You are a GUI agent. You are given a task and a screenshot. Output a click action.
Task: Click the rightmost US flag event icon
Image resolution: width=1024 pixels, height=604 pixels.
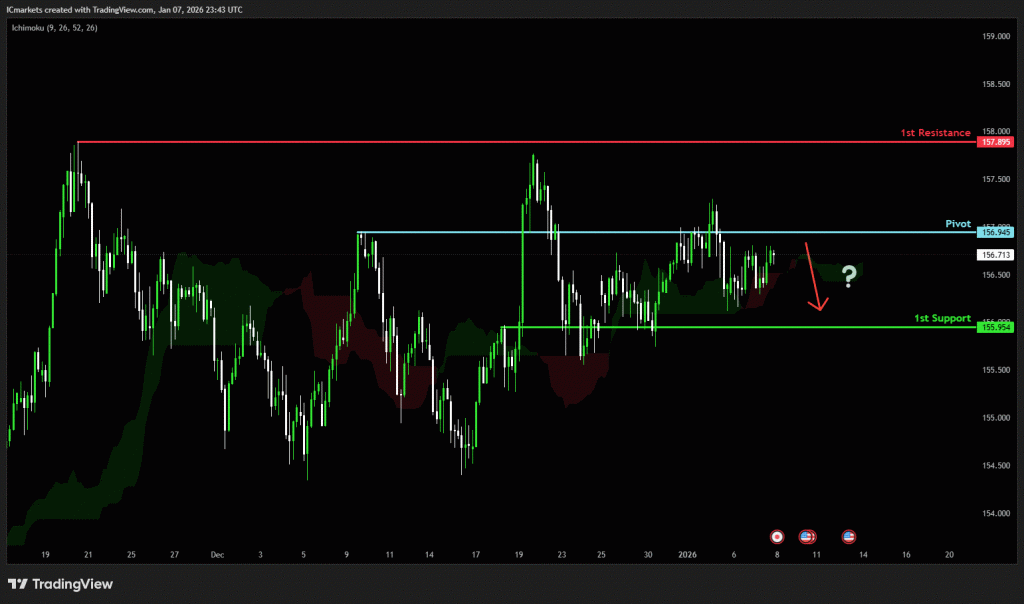pyautogui.click(x=849, y=536)
